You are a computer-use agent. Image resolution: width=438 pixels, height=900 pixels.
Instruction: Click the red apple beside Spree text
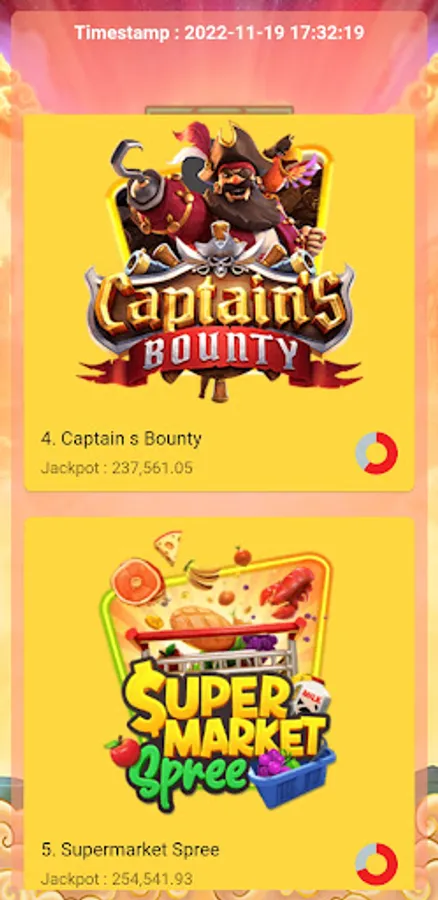(x=122, y=751)
